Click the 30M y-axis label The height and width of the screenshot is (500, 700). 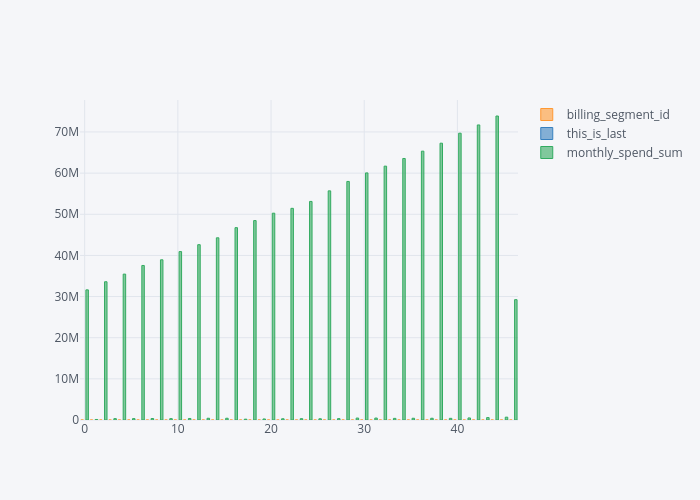pyautogui.click(x=67, y=297)
